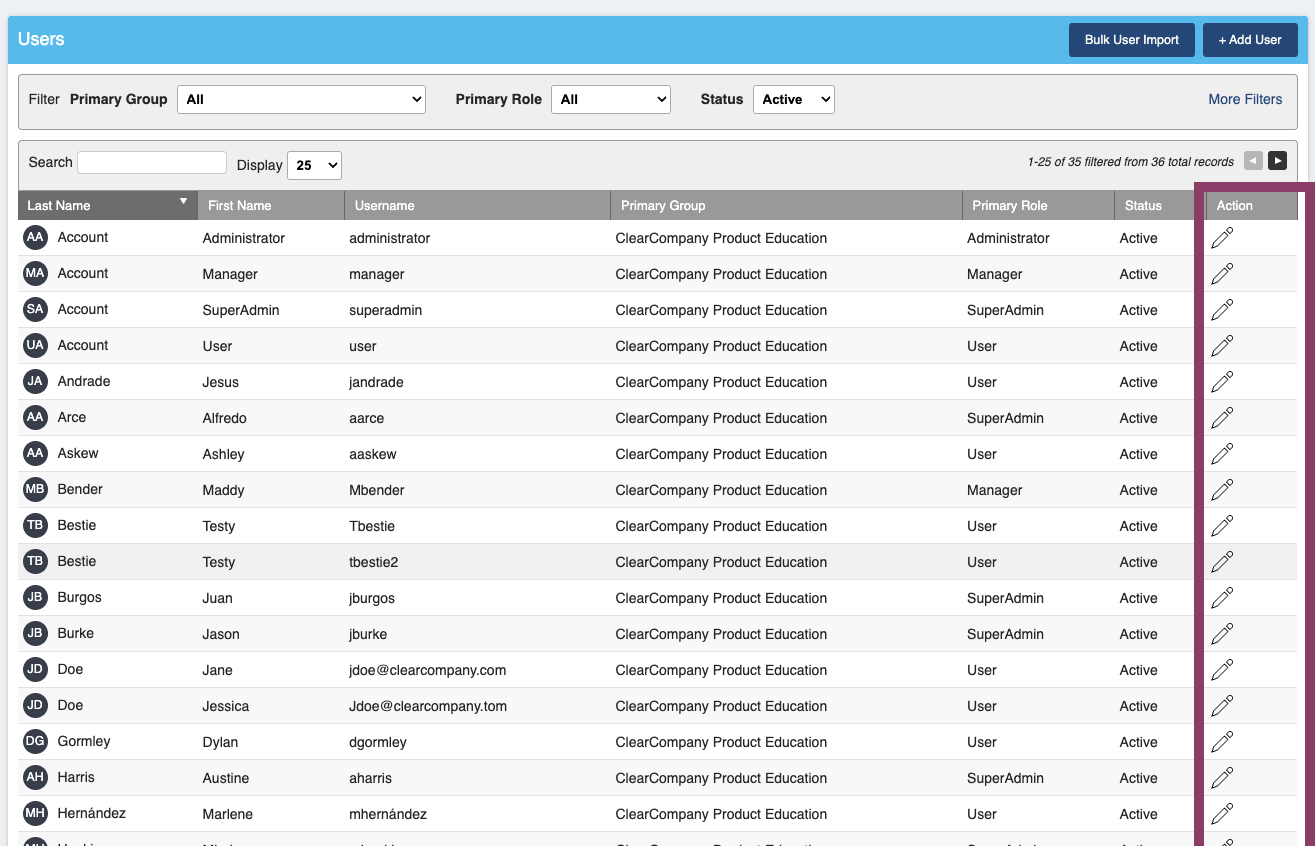This screenshot has height=846, width=1315.
Task: Edit Juan Burgos using pencil icon
Action: (x=1222, y=598)
